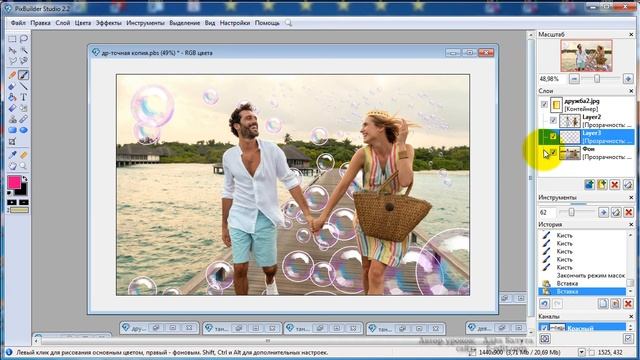The width and height of the screenshot is (640, 360).
Task: Zoom in with plus button in Масштаб
Action: point(628,78)
